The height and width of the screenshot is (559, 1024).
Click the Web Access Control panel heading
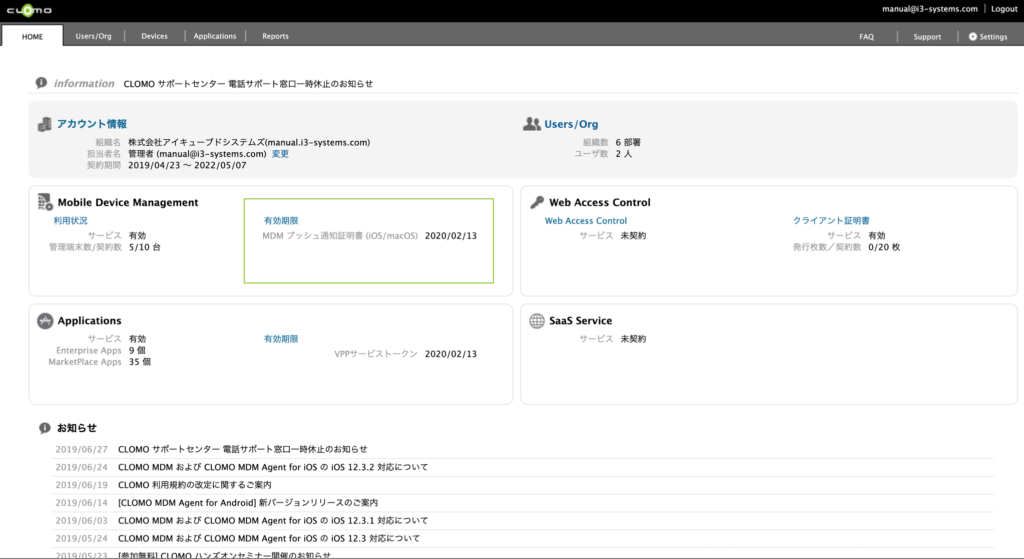pyautogui.click(x=600, y=202)
